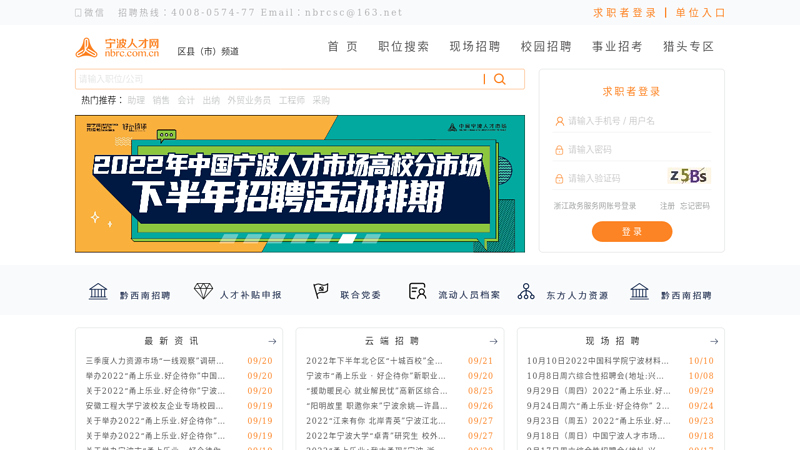This screenshot has height=450, width=800.
Task: Select hot keyword 工程师
Action: [292, 100]
